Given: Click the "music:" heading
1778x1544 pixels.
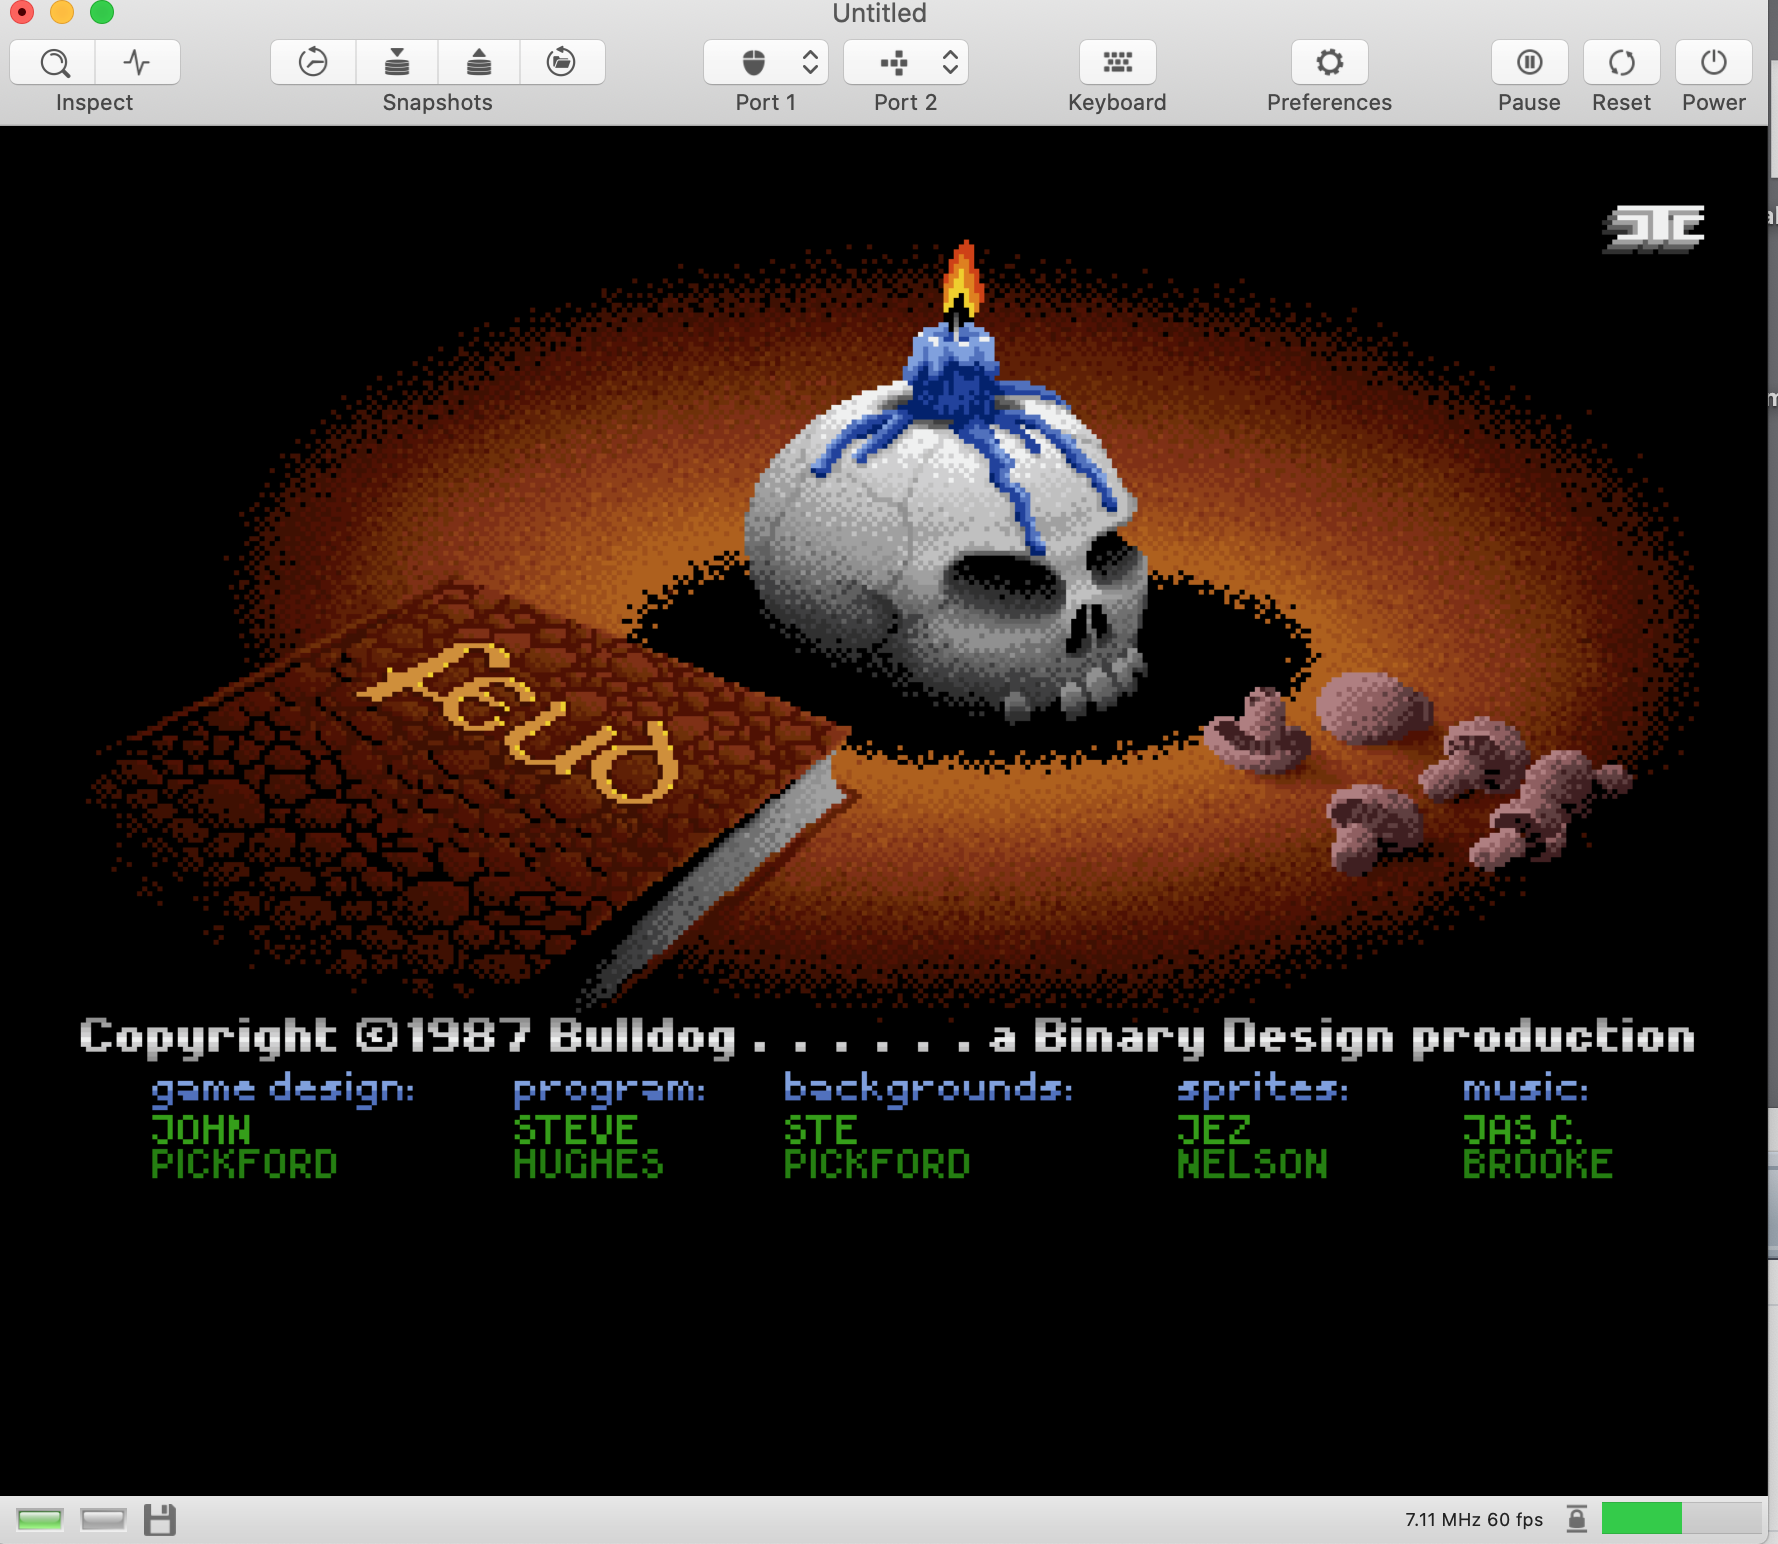Looking at the screenshot, I should (x=1525, y=1088).
